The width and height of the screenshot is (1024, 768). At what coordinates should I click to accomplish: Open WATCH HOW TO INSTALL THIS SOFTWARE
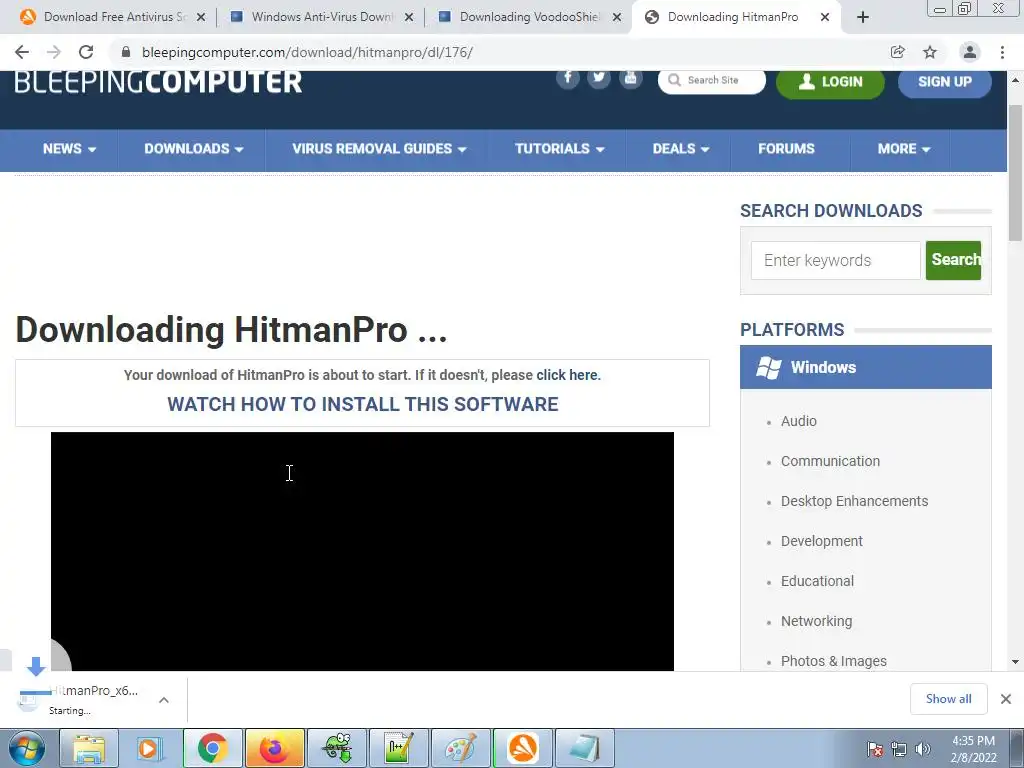[x=362, y=404]
